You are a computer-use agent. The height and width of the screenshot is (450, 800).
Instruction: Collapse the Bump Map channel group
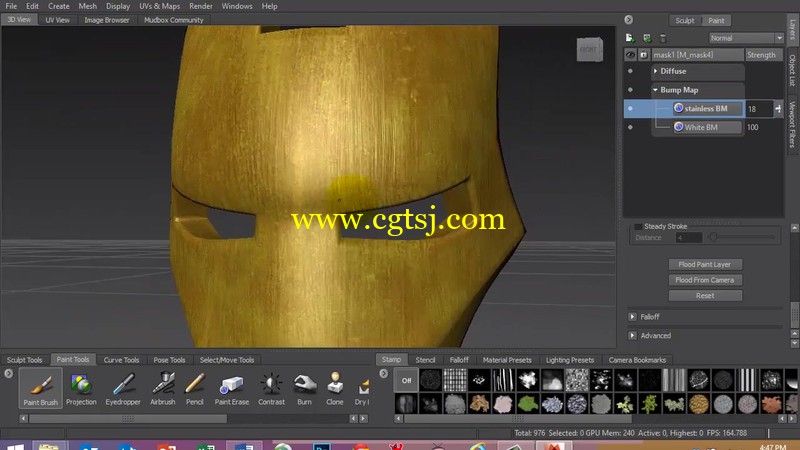656,90
